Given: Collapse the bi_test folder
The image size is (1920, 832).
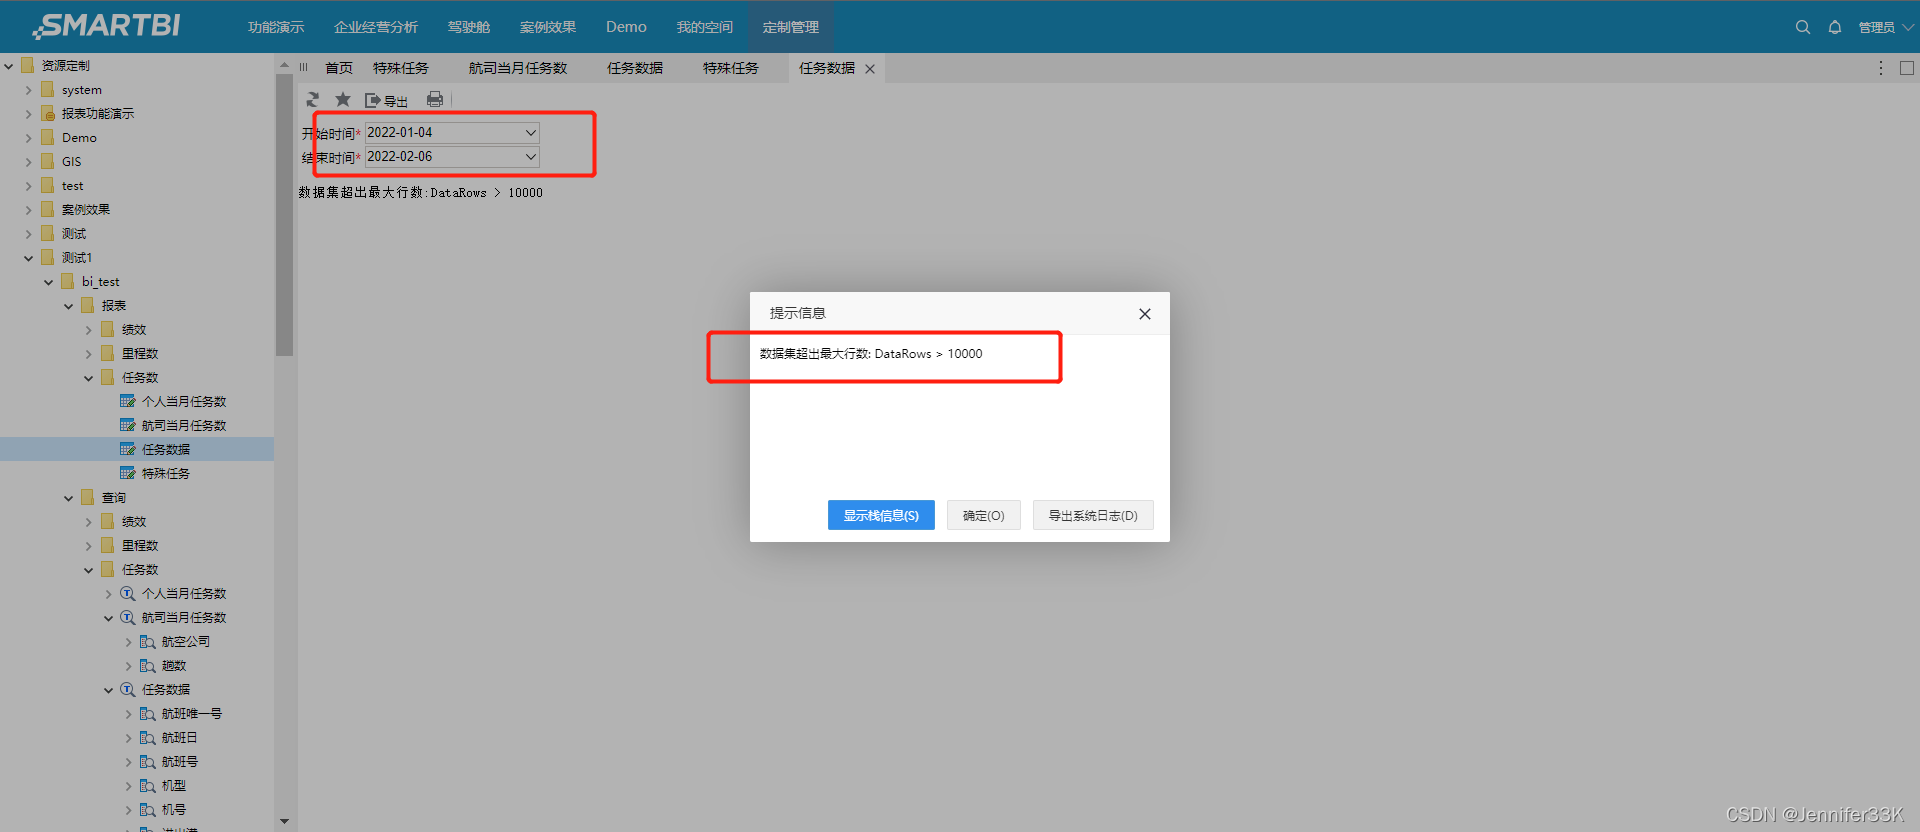Looking at the screenshot, I should coord(49,282).
